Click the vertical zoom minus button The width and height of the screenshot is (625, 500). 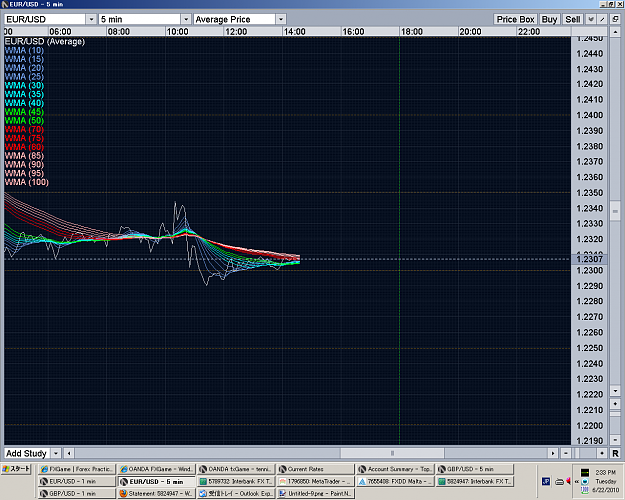615,439
